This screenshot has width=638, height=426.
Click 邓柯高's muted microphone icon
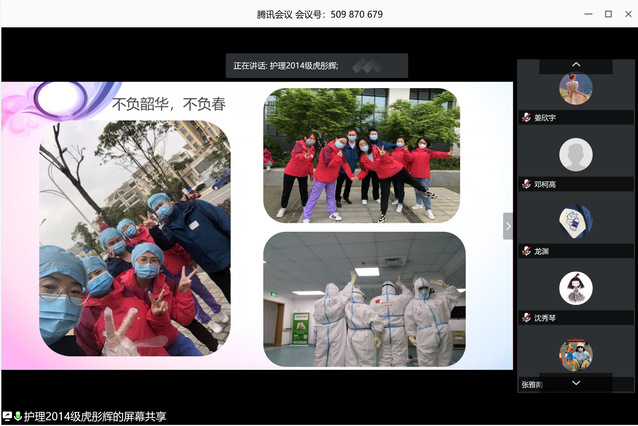click(526, 184)
